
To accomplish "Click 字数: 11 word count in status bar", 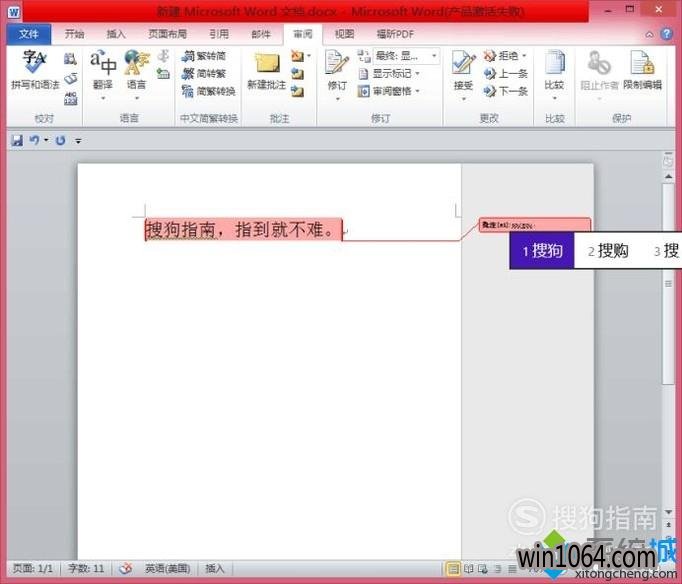I will (86, 568).
